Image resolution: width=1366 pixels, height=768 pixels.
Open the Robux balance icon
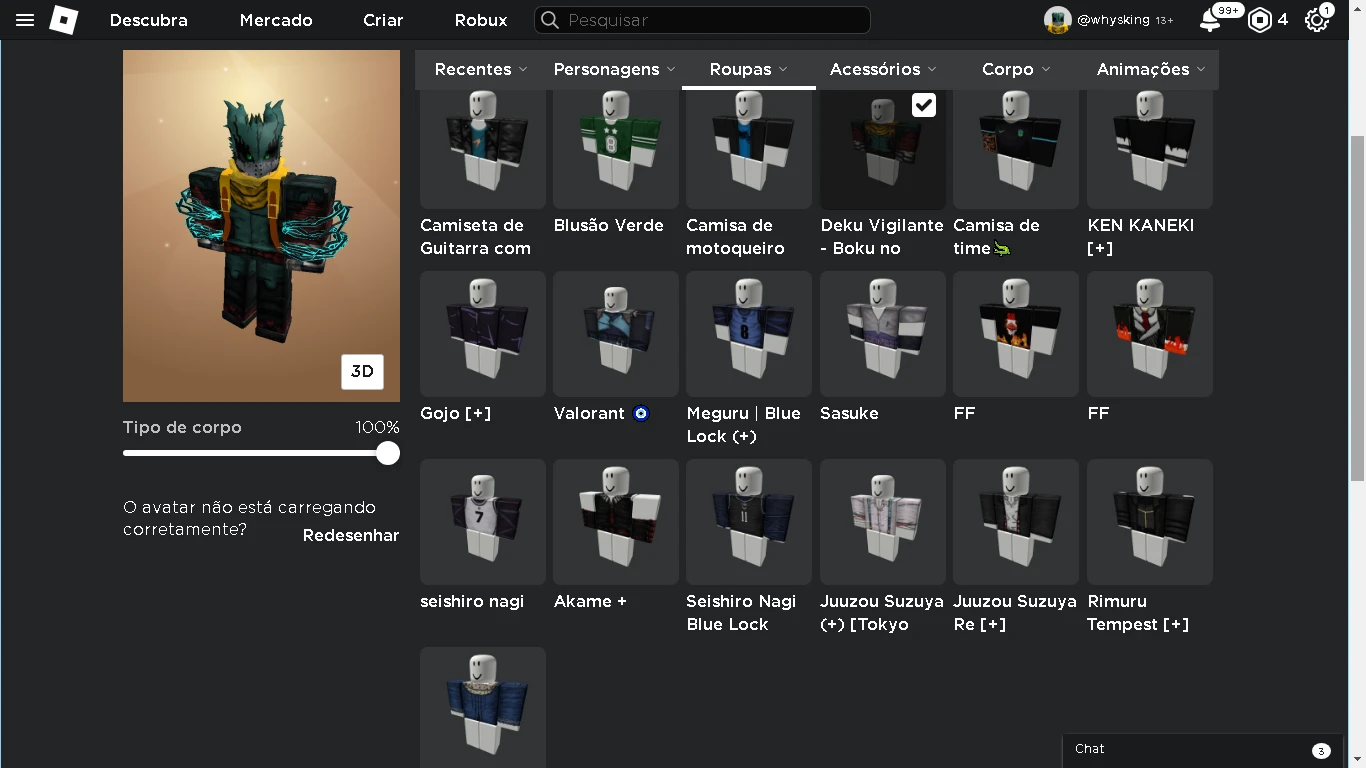pos(1260,20)
